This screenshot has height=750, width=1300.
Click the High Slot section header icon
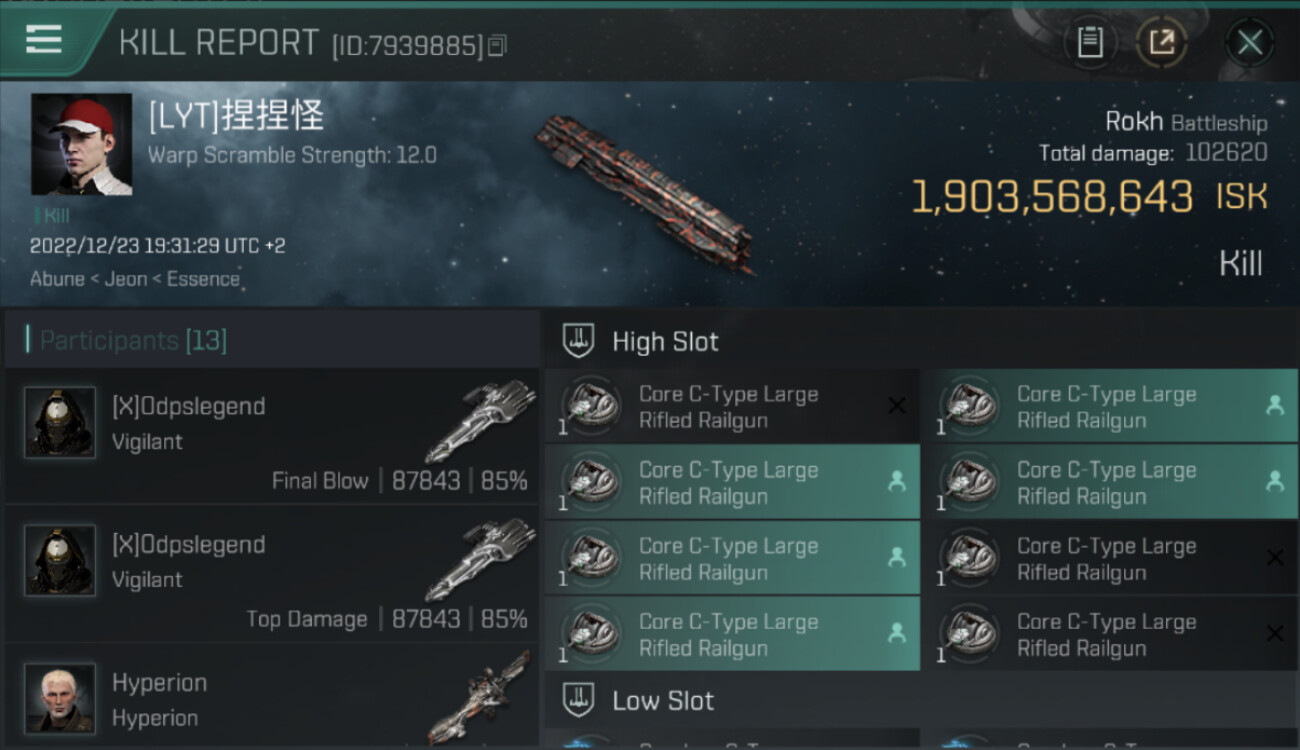pyautogui.click(x=578, y=341)
